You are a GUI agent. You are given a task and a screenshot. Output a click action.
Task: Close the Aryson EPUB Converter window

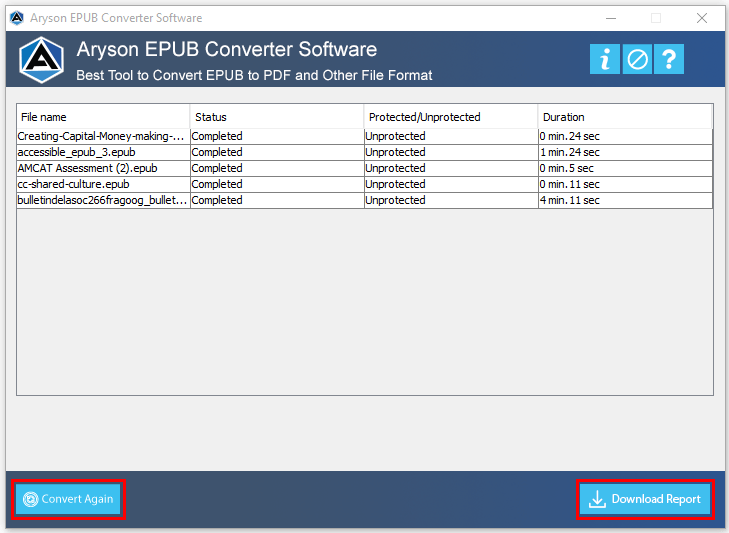702,18
